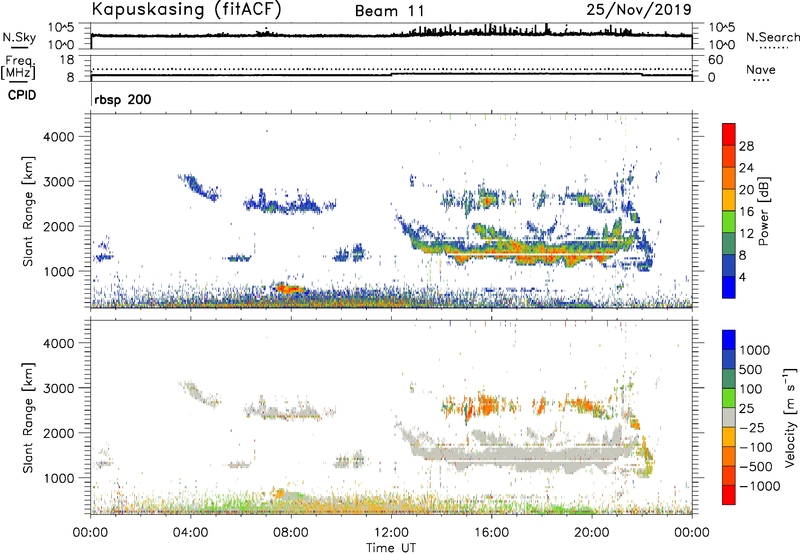800x554 pixels.
Task: Click the "Kapuskasing (fitACF)" plot title
Action: (186, 9)
